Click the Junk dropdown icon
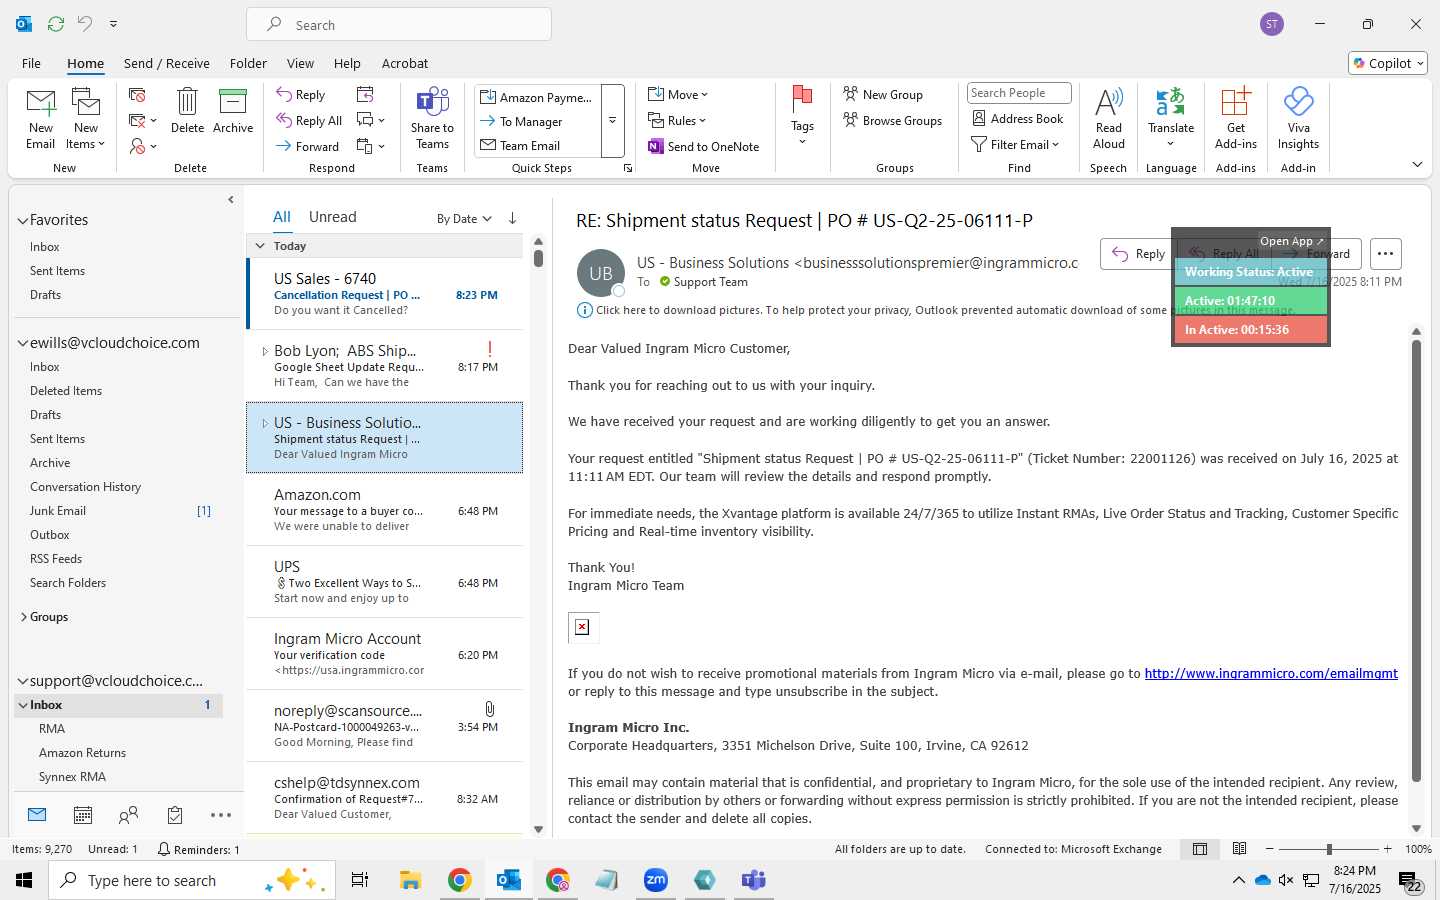This screenshot has width=1440, height=900. 143,147
